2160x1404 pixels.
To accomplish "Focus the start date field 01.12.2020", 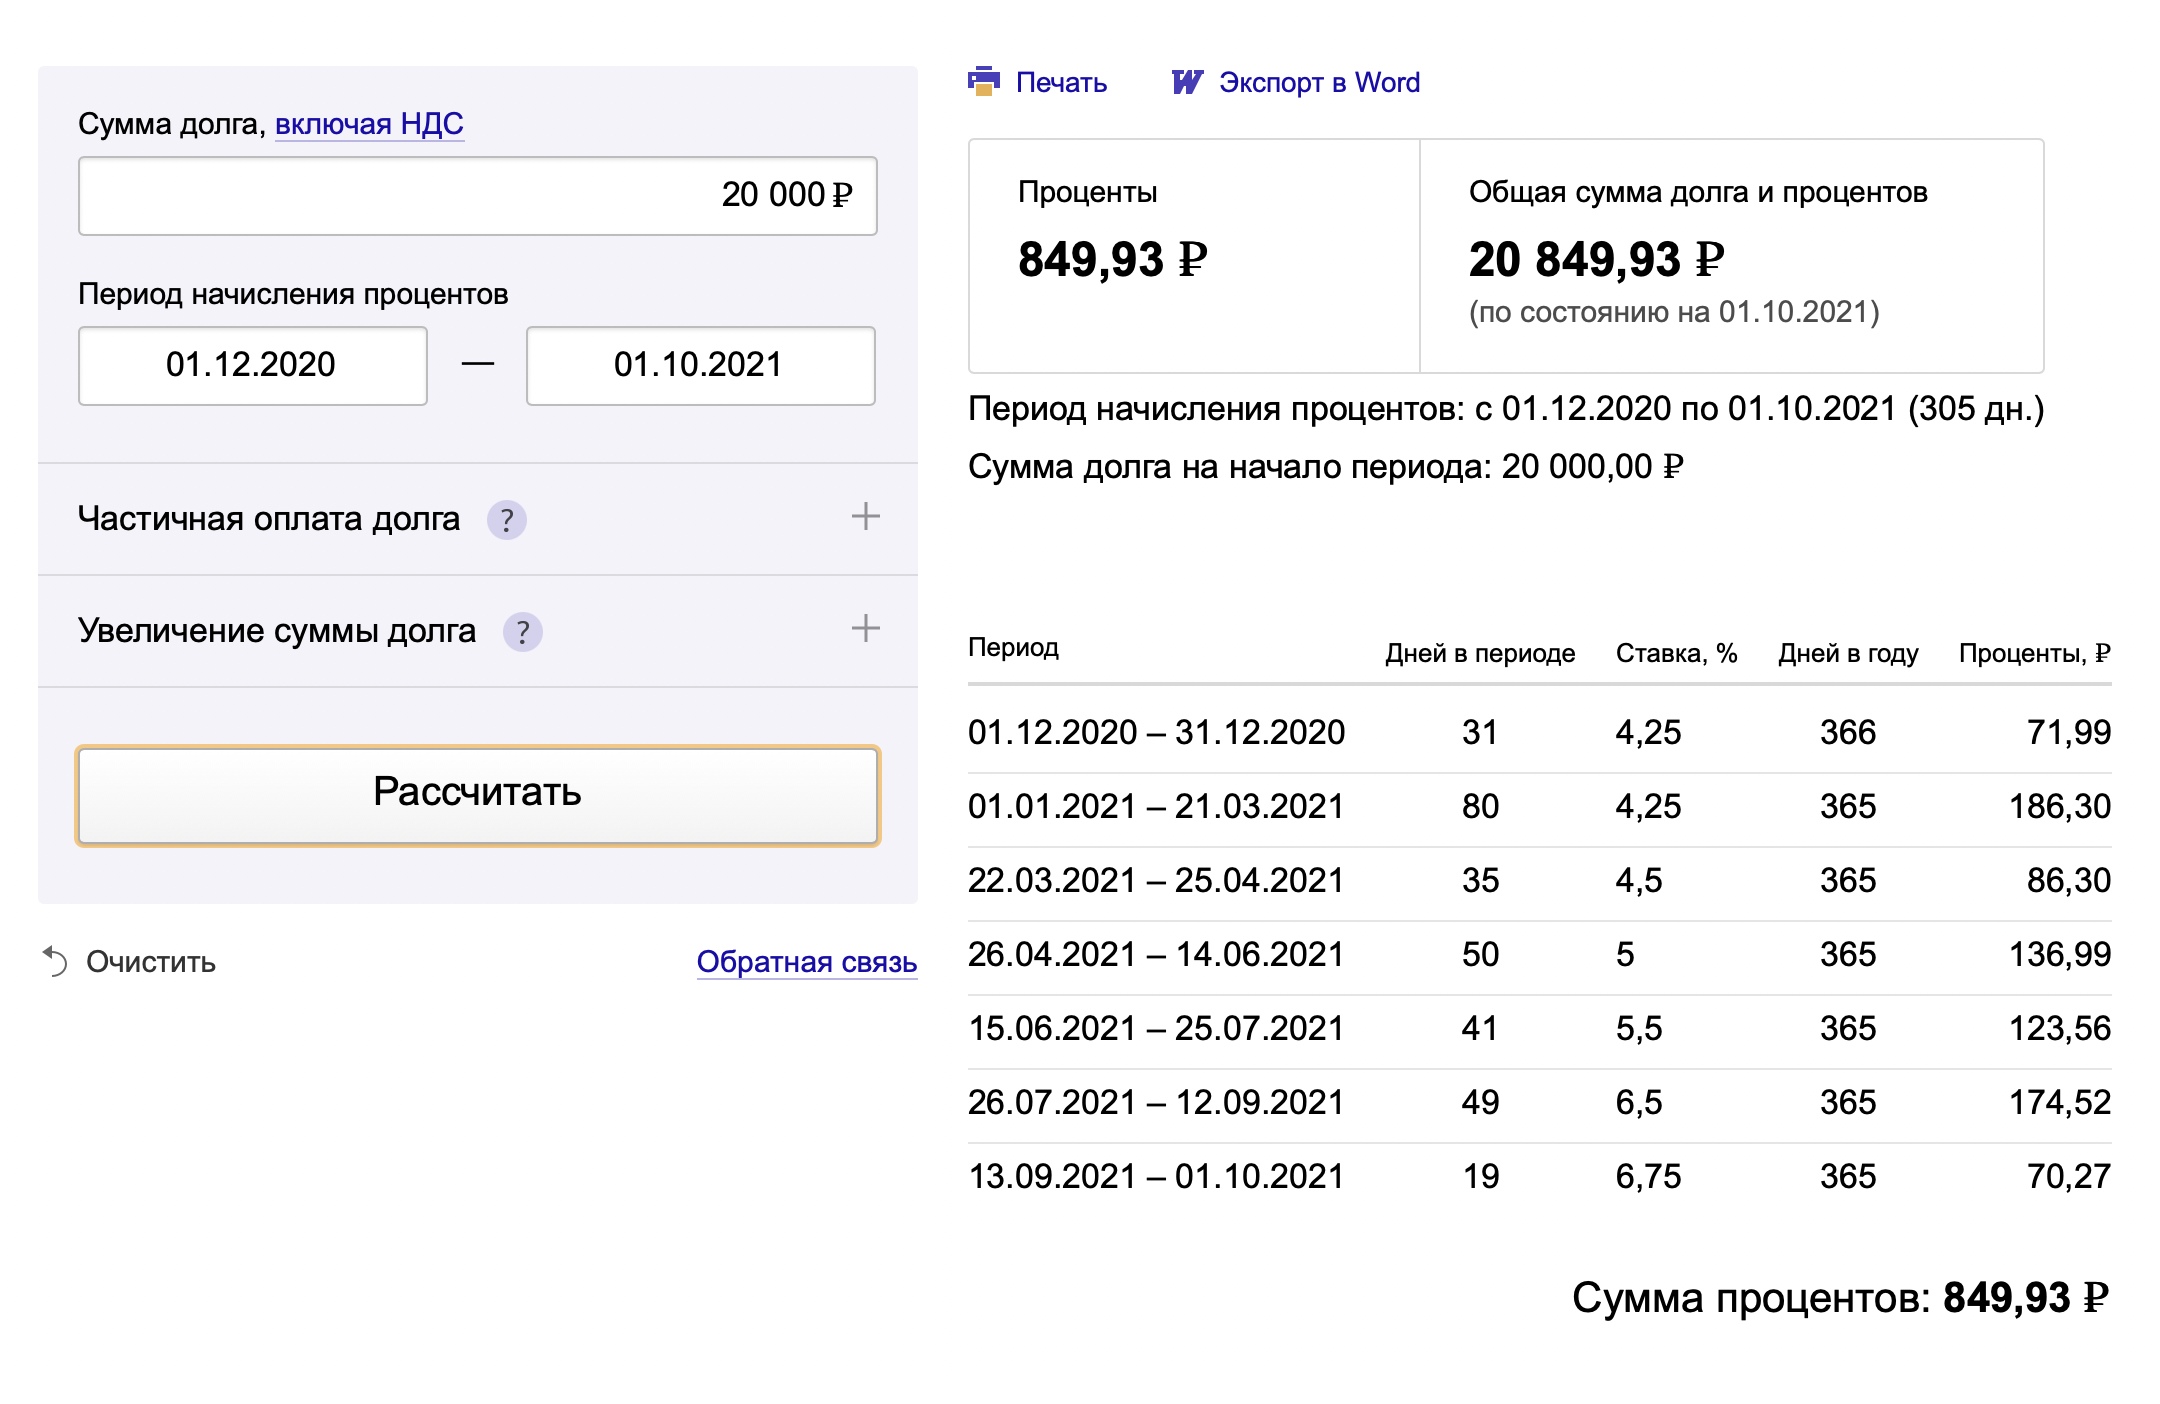I will pos(253,366).
